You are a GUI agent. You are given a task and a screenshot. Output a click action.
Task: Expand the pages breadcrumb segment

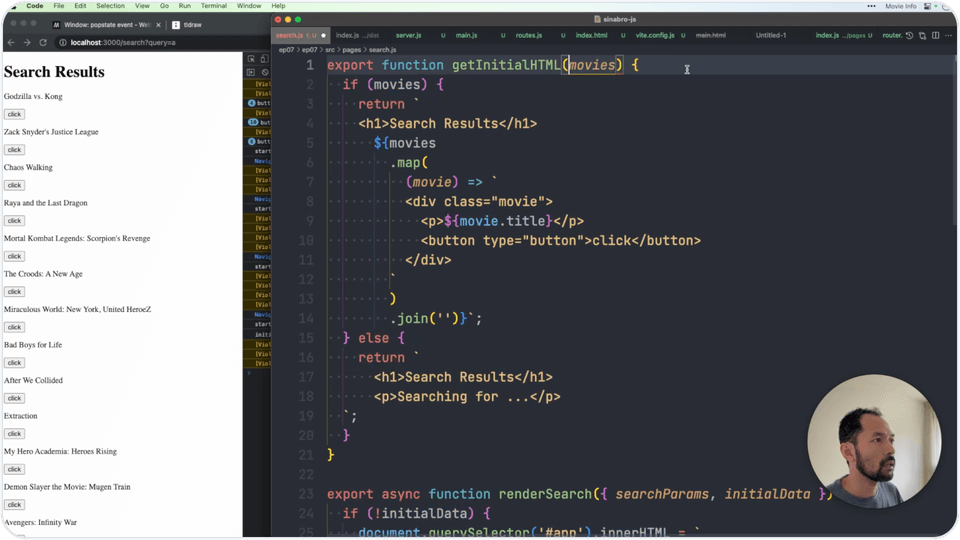click(351, 50)
